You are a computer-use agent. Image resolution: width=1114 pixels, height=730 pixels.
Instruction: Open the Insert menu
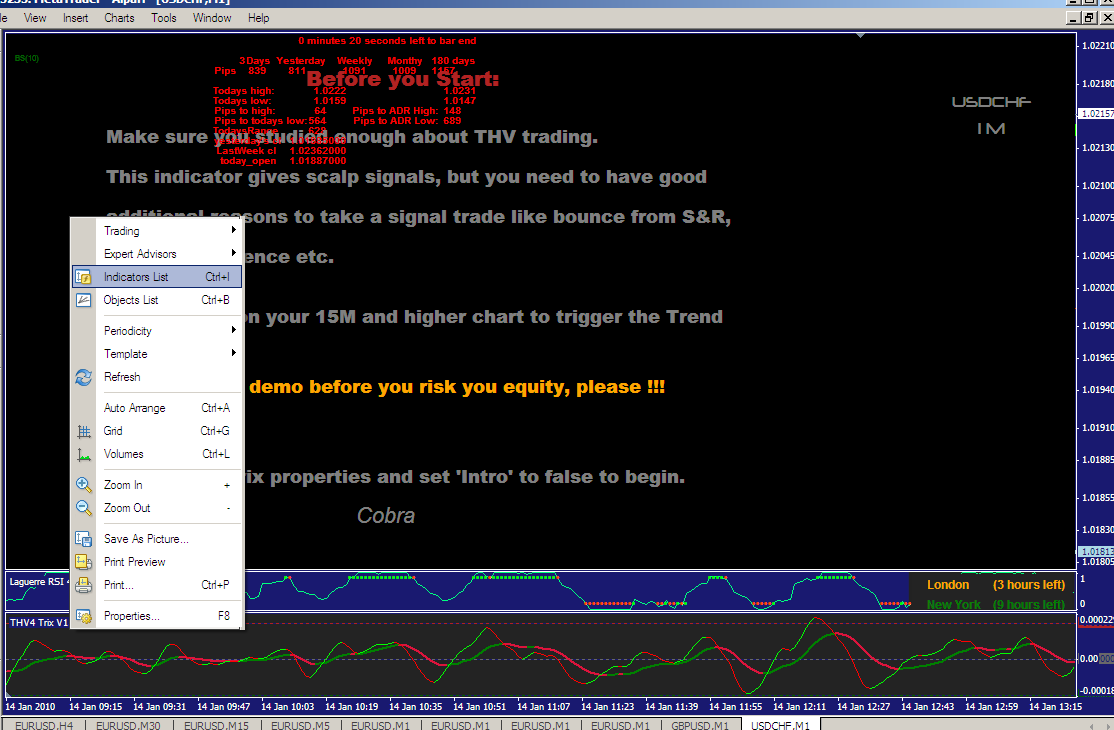[75, 18]
